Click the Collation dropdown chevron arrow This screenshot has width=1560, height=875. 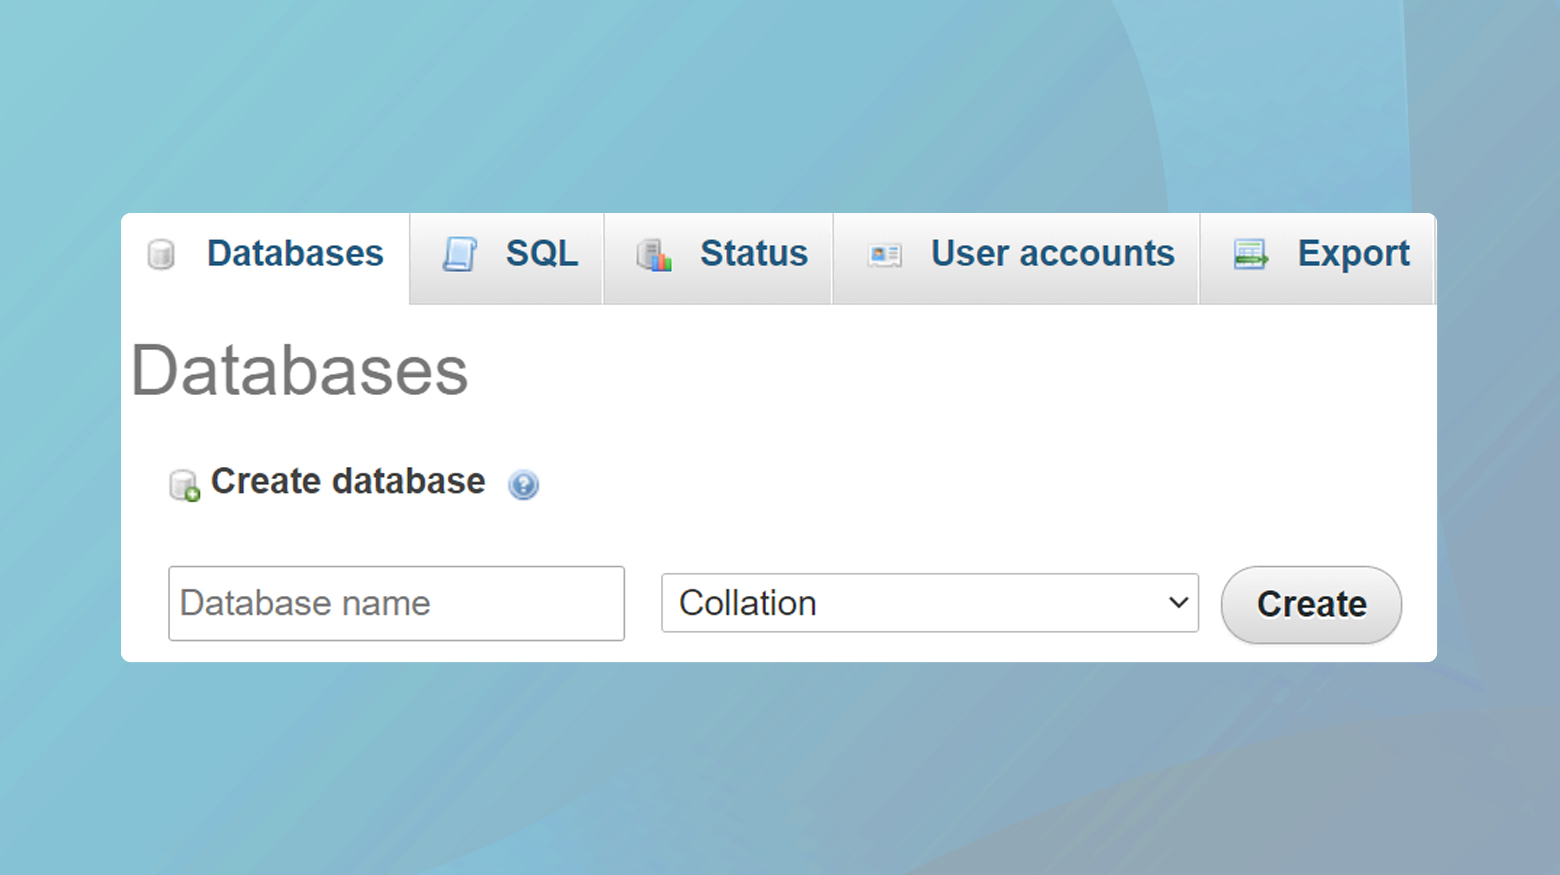(1178, 603)
